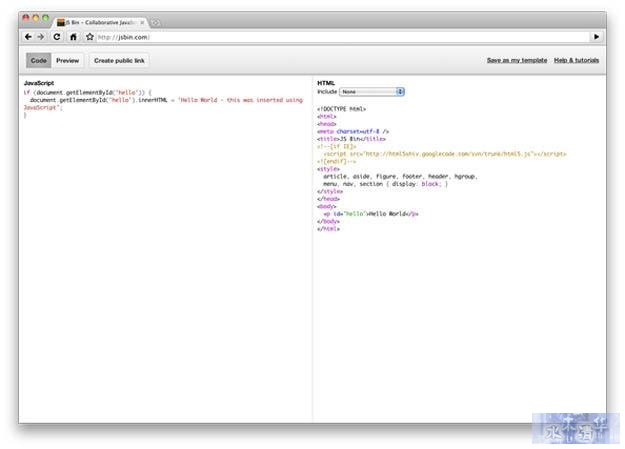Go back with the browser back arrow
Viewport: 625px width, 449px height.
point(28,37)
